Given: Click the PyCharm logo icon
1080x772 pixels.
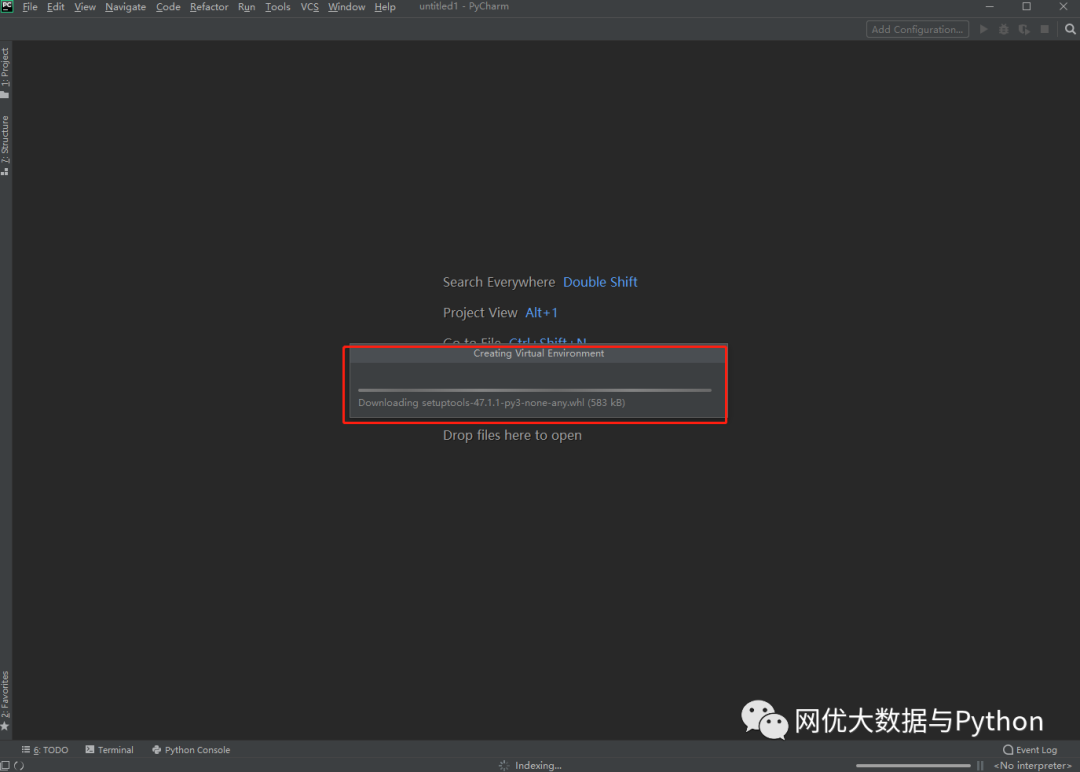Looking at the screenshot, I should (x=7, y=7).
